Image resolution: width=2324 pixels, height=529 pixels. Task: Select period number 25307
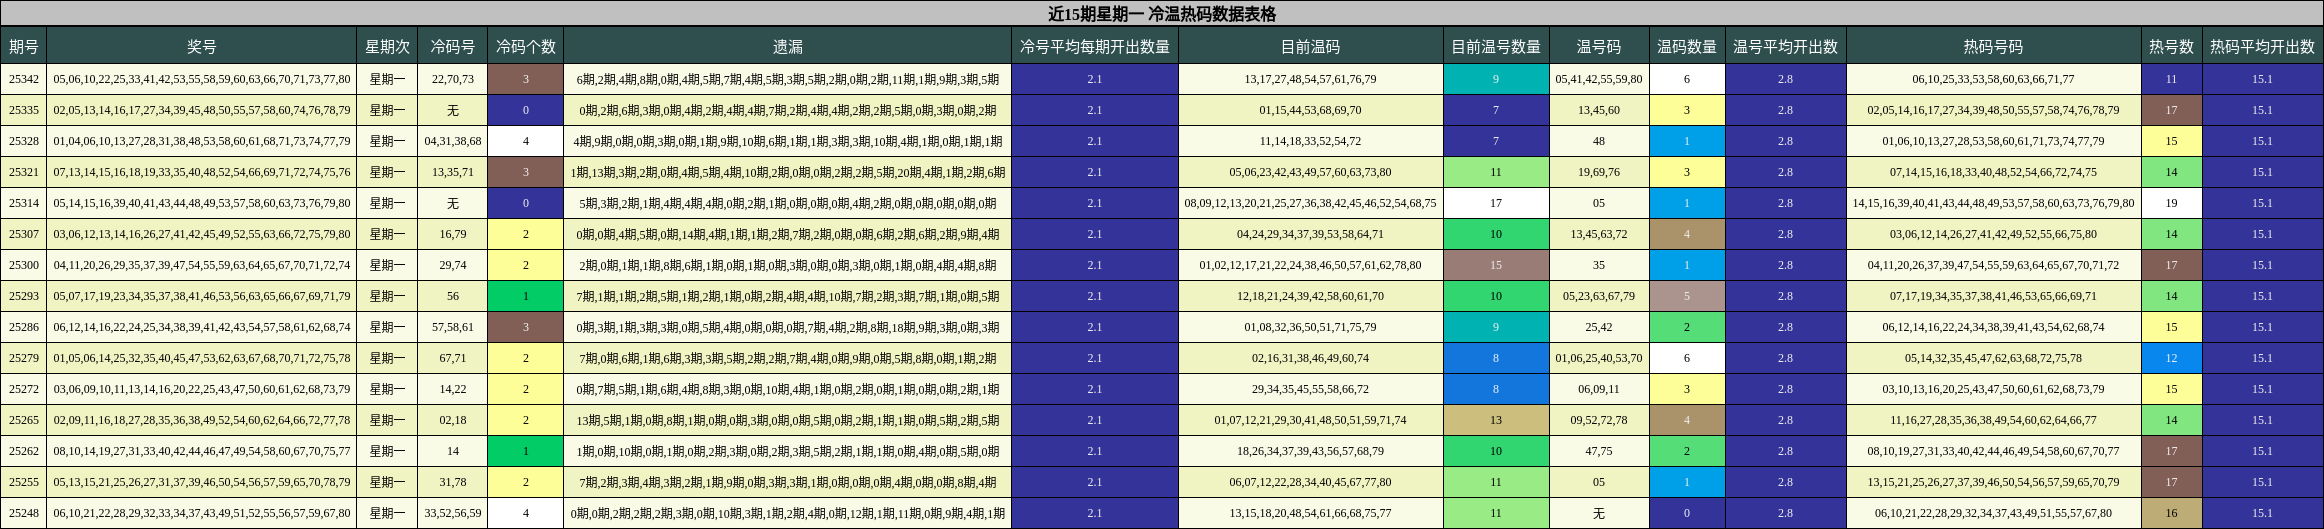[24, 234]
